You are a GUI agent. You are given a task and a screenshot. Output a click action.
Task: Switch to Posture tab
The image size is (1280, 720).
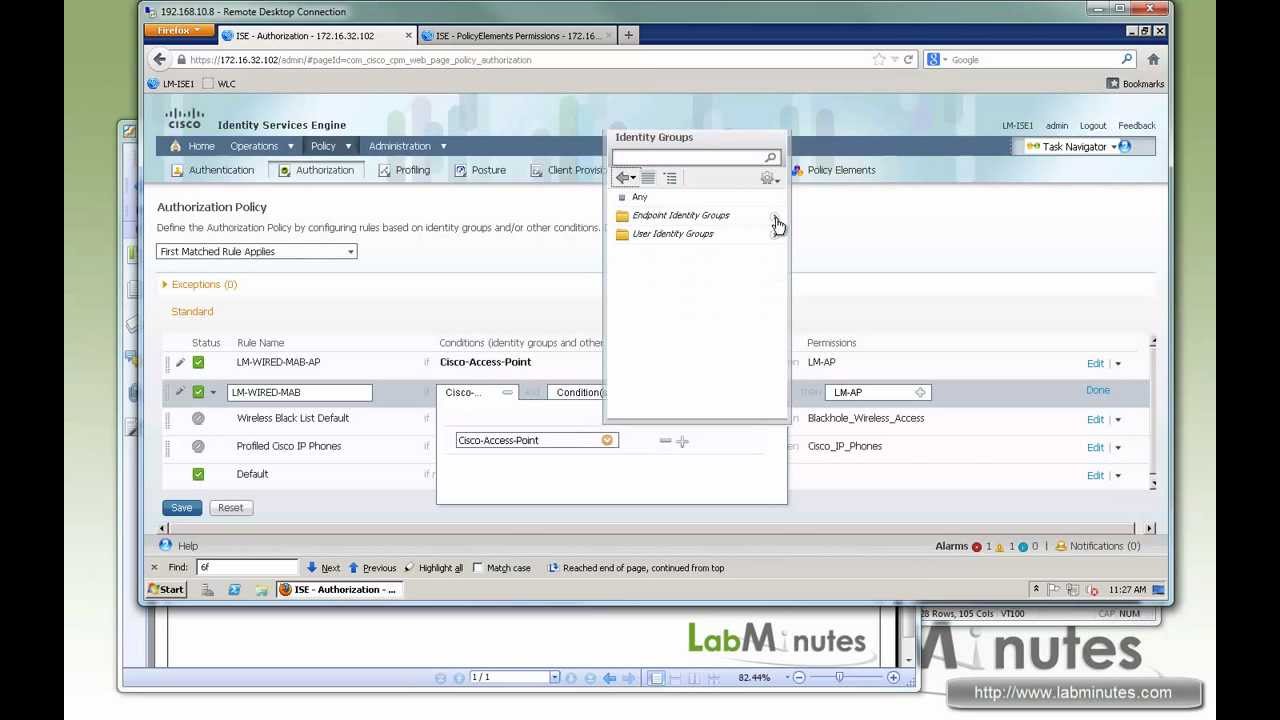tap(480, 170)
